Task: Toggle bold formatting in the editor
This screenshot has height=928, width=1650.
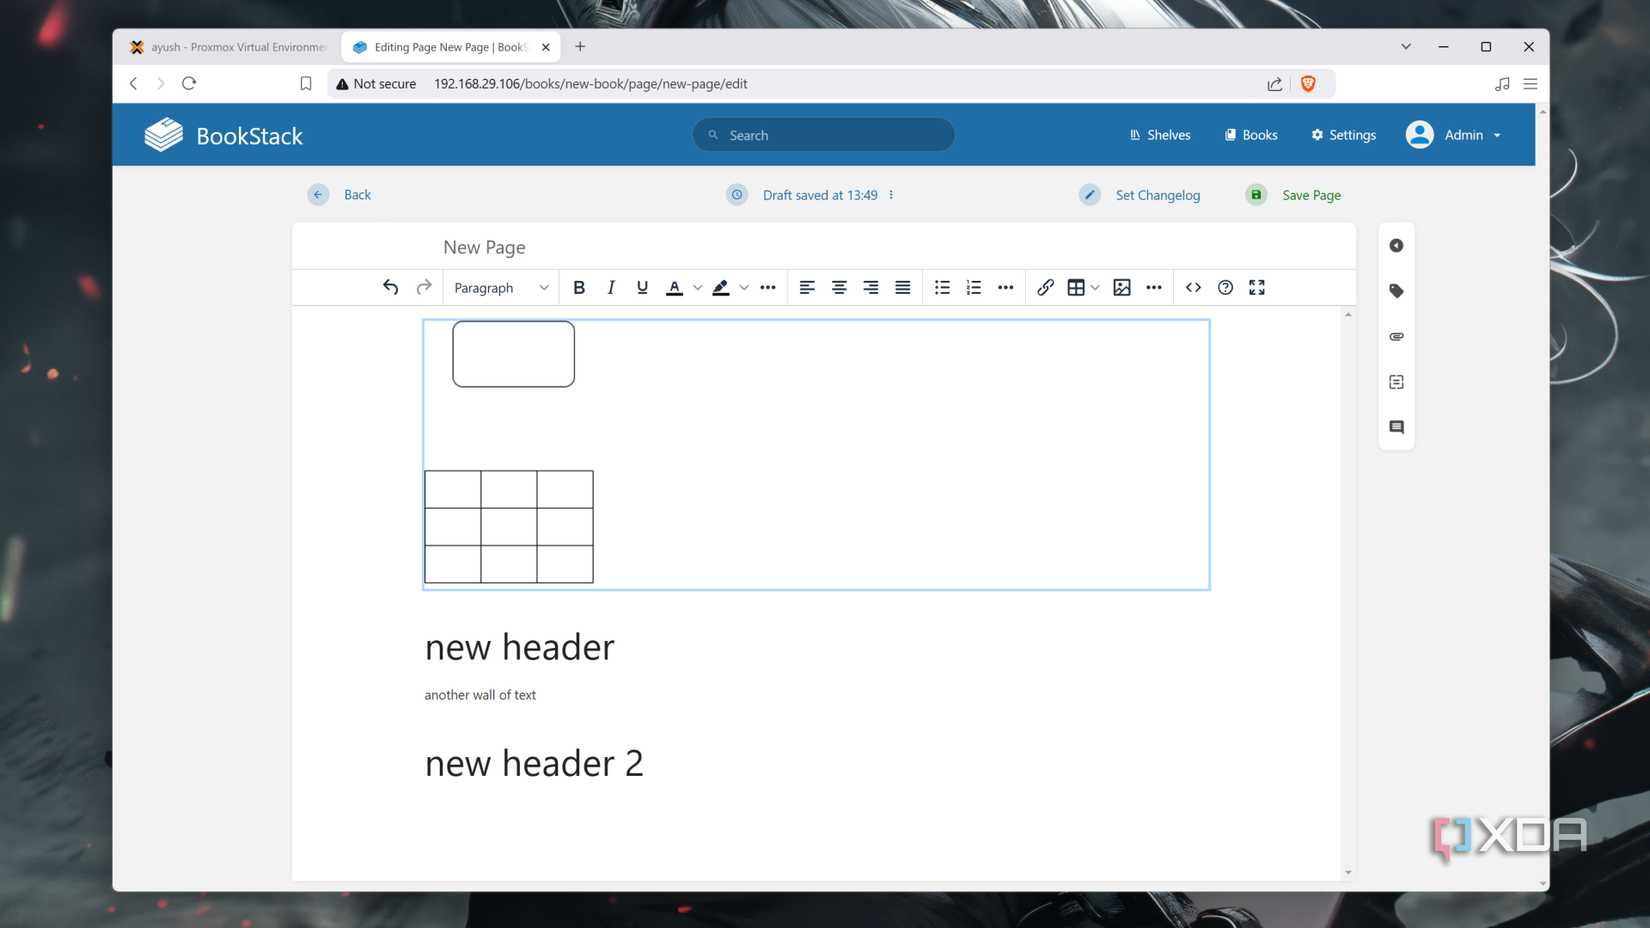Action: pos(579,287)
